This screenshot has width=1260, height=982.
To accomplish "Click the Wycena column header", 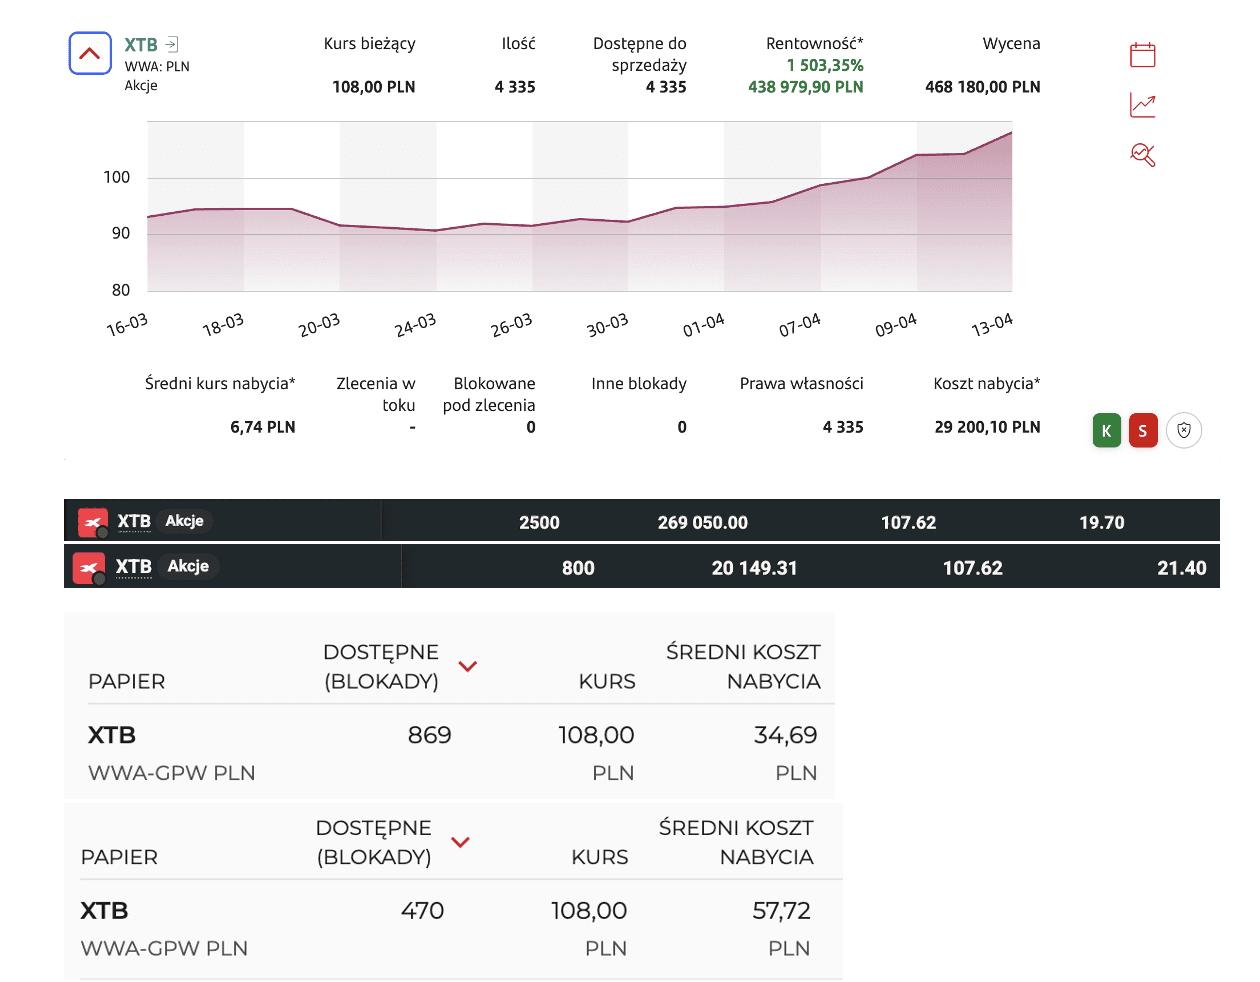I will [x=1012, y=44].
